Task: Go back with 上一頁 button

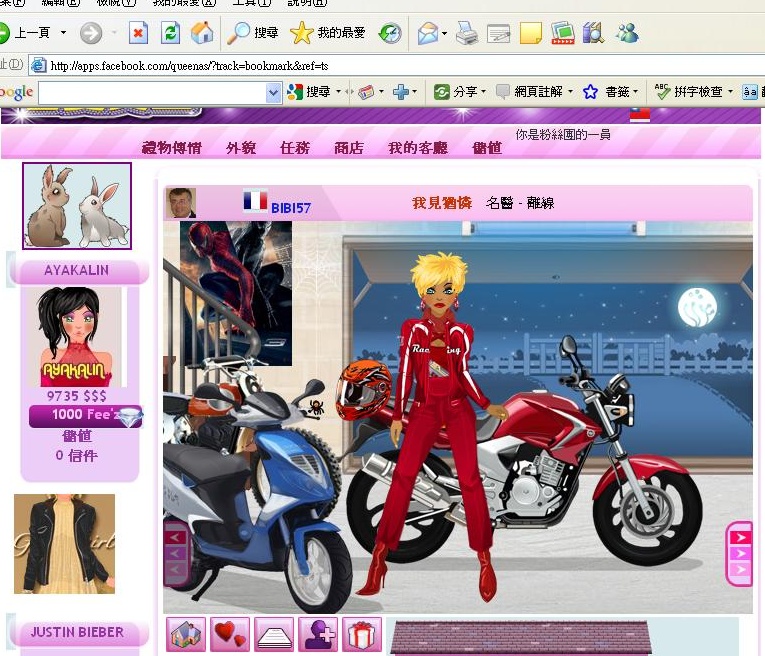Action: coord(25,33)
